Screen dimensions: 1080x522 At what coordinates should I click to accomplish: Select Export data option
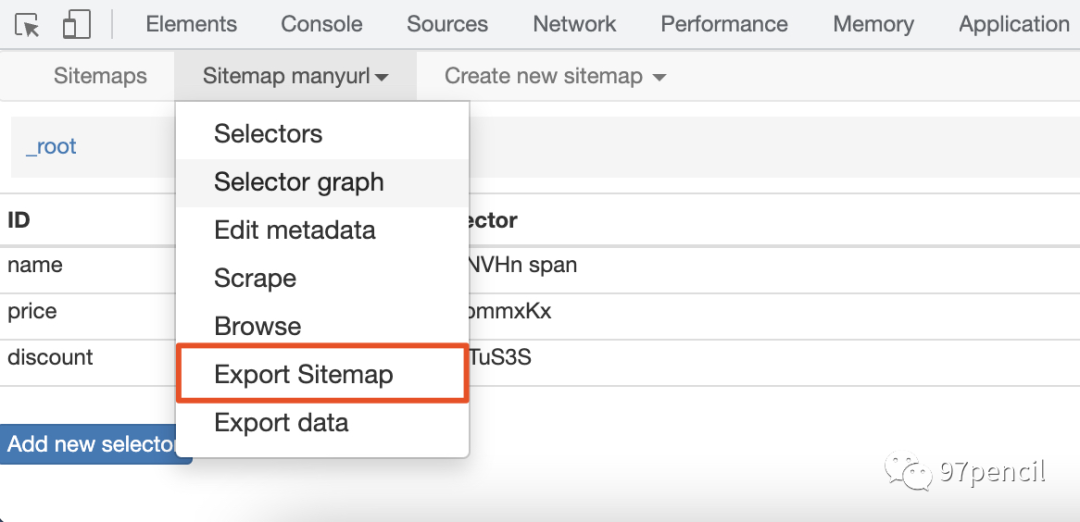[281, 422]
